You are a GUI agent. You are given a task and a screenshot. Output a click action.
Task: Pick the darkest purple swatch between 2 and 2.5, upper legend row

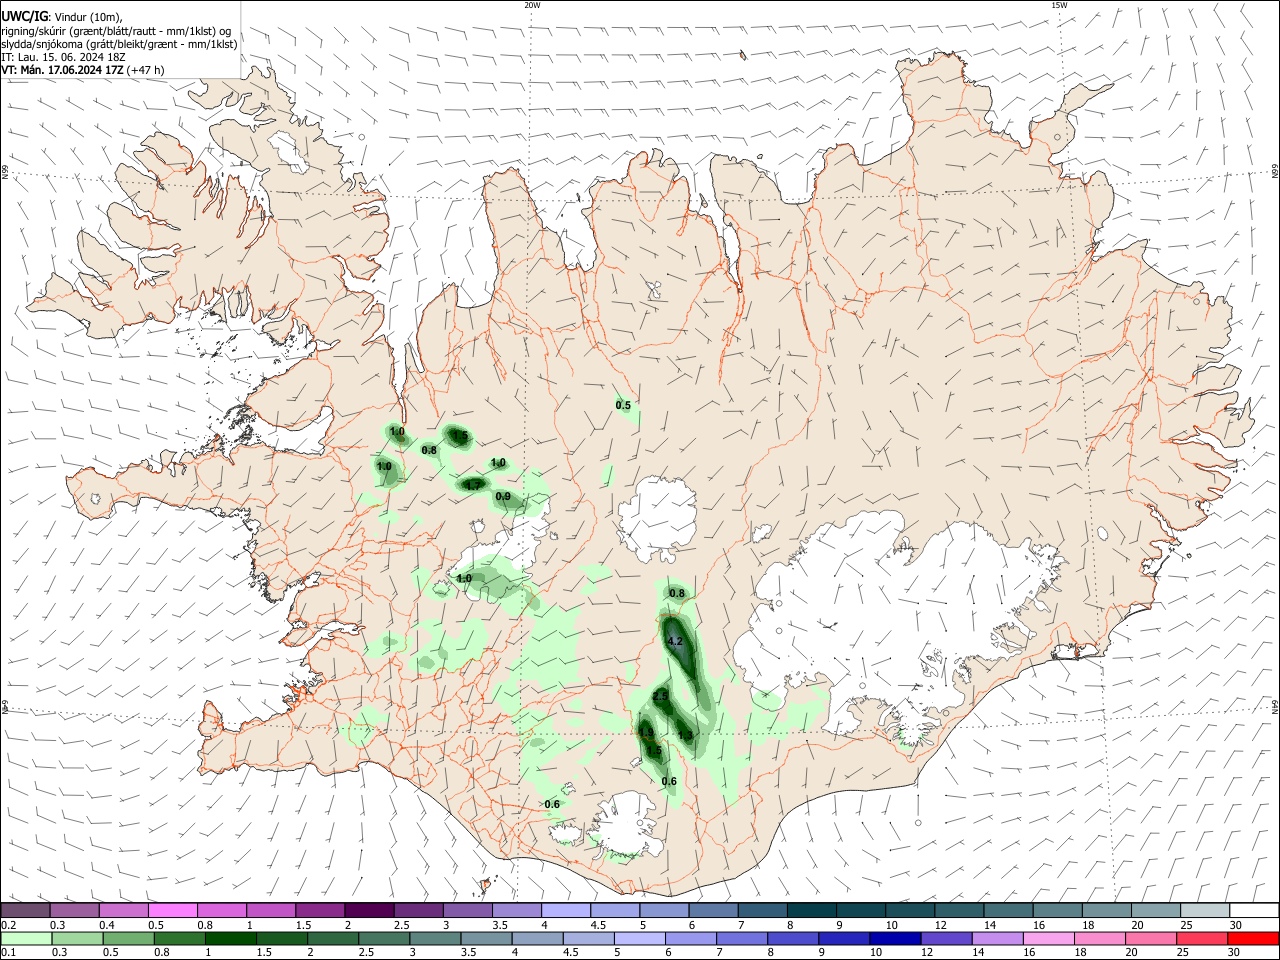[x=368, y=911]
